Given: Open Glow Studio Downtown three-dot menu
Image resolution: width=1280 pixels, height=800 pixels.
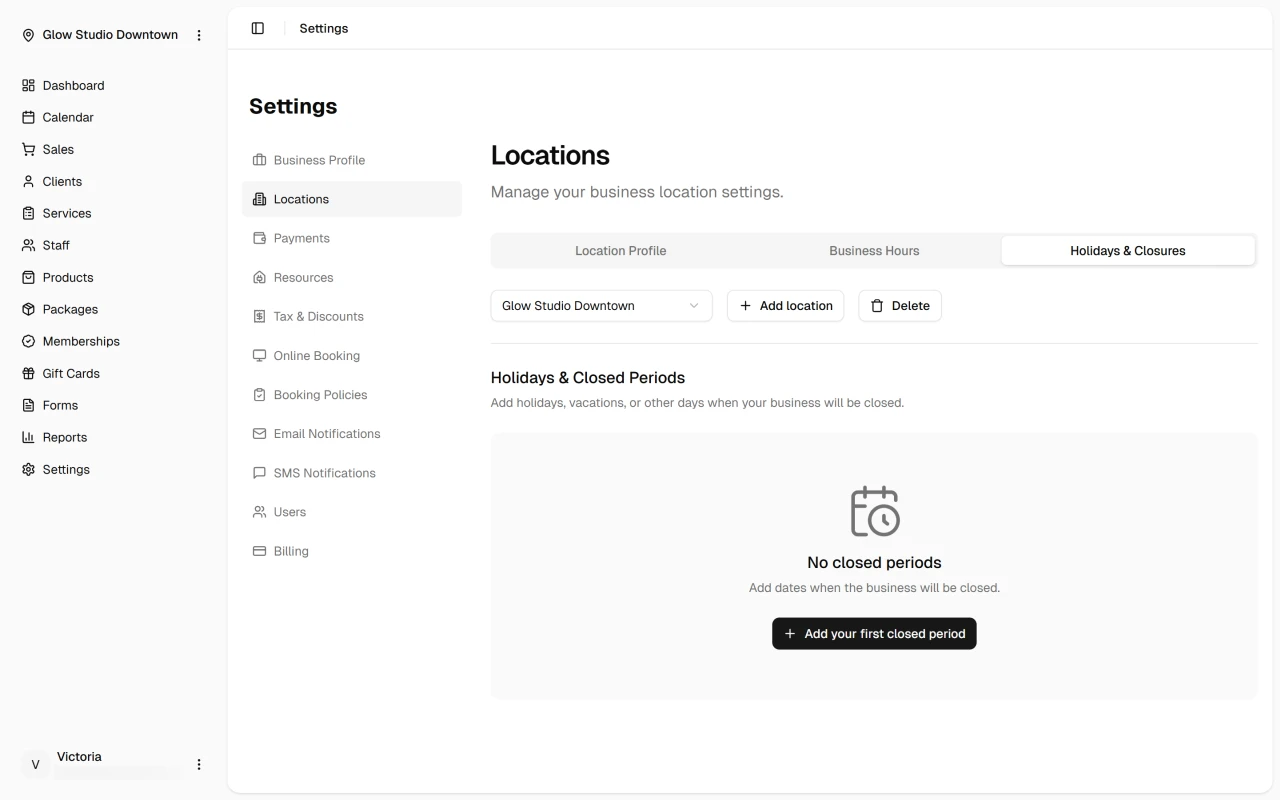Looking at the screenshot, I should point(199,35).
